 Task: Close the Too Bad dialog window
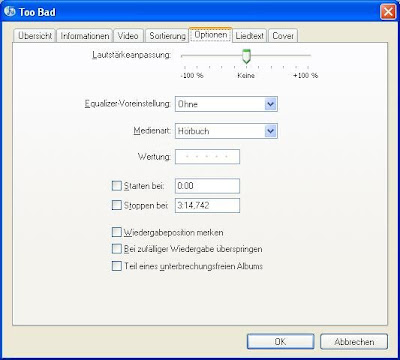pyautogui.click(x=388, y=12)
